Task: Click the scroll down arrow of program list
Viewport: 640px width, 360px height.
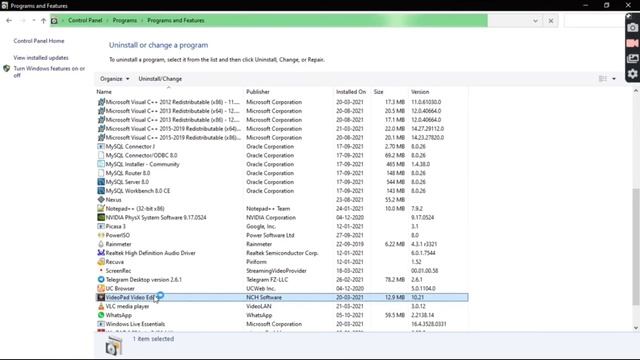Action: point(636,328)
